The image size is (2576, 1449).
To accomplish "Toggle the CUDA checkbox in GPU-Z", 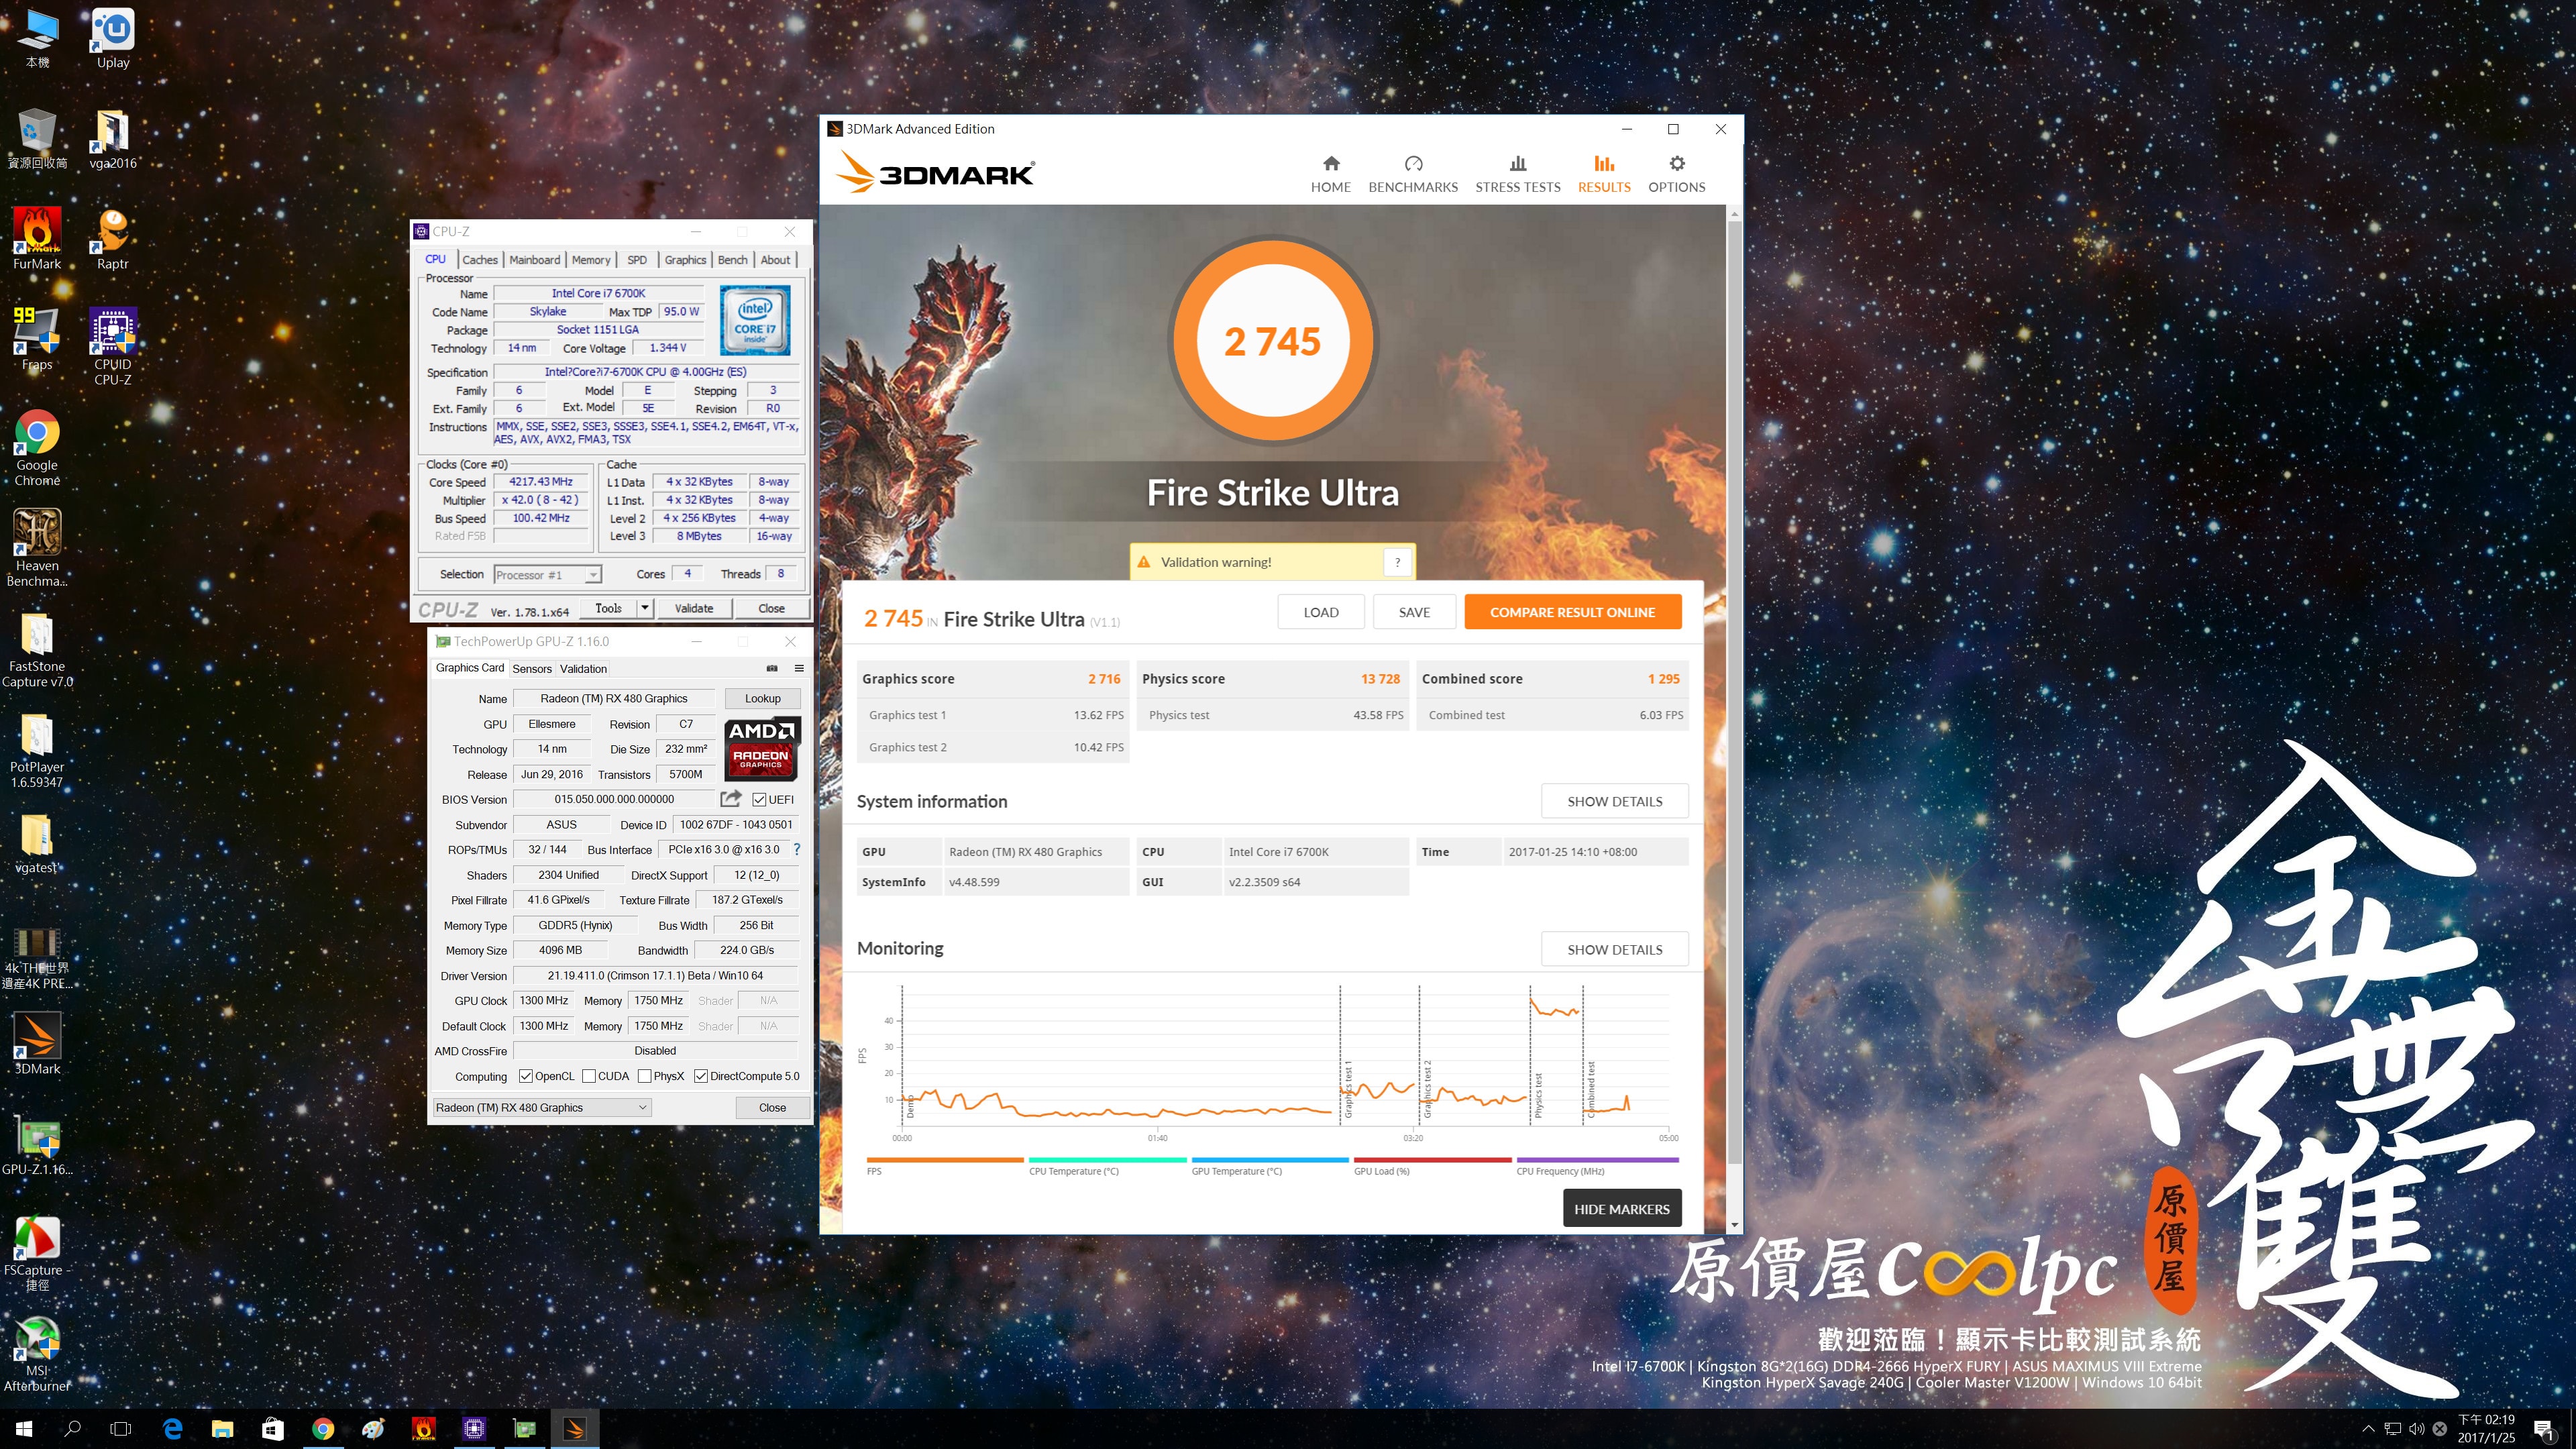I will coord(589,1076).
